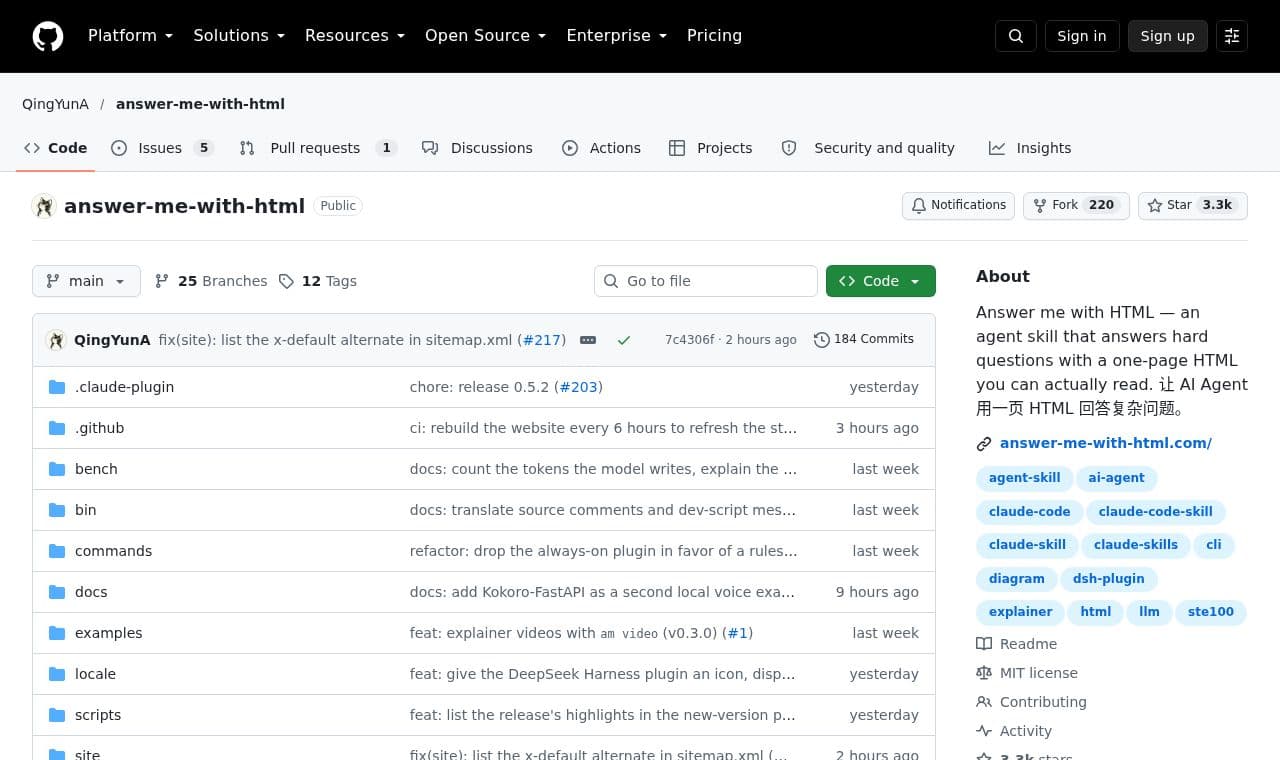Open the .claude-plugin folder icon
This screenshot has height=760, width=1280.
(57, 387)
